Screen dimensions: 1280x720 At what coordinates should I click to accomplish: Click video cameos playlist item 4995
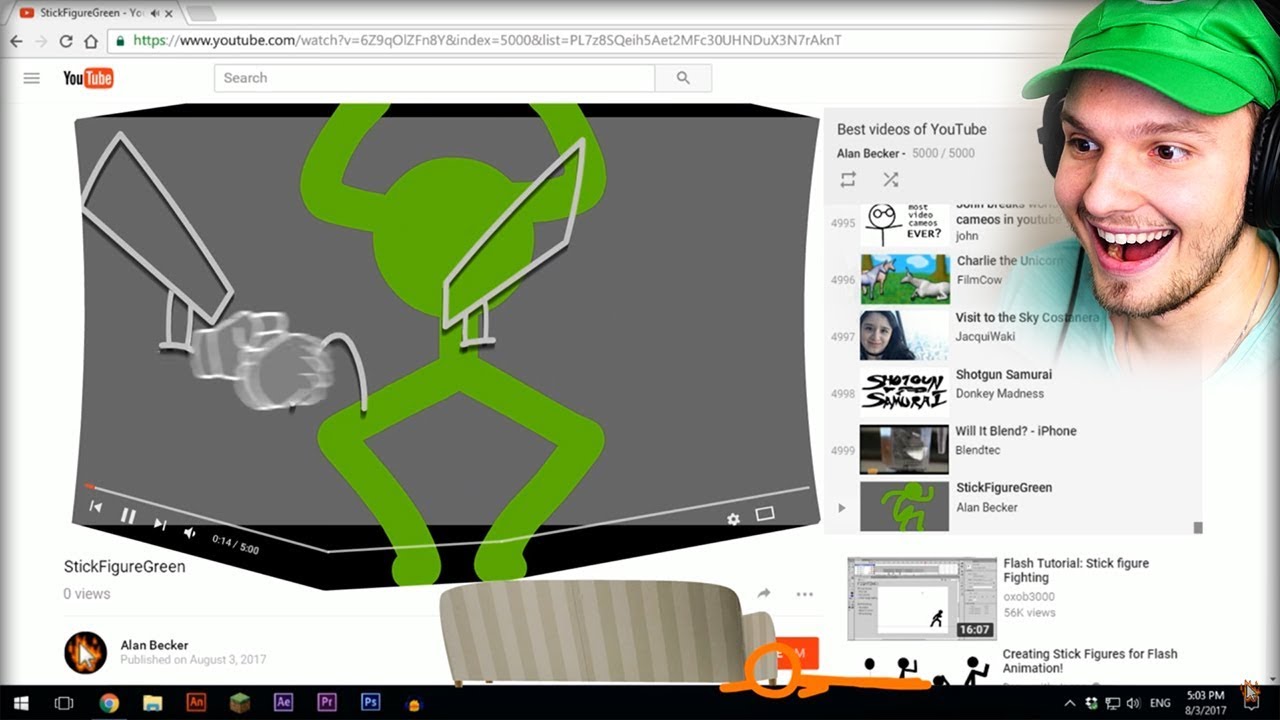click(1010, 222)
